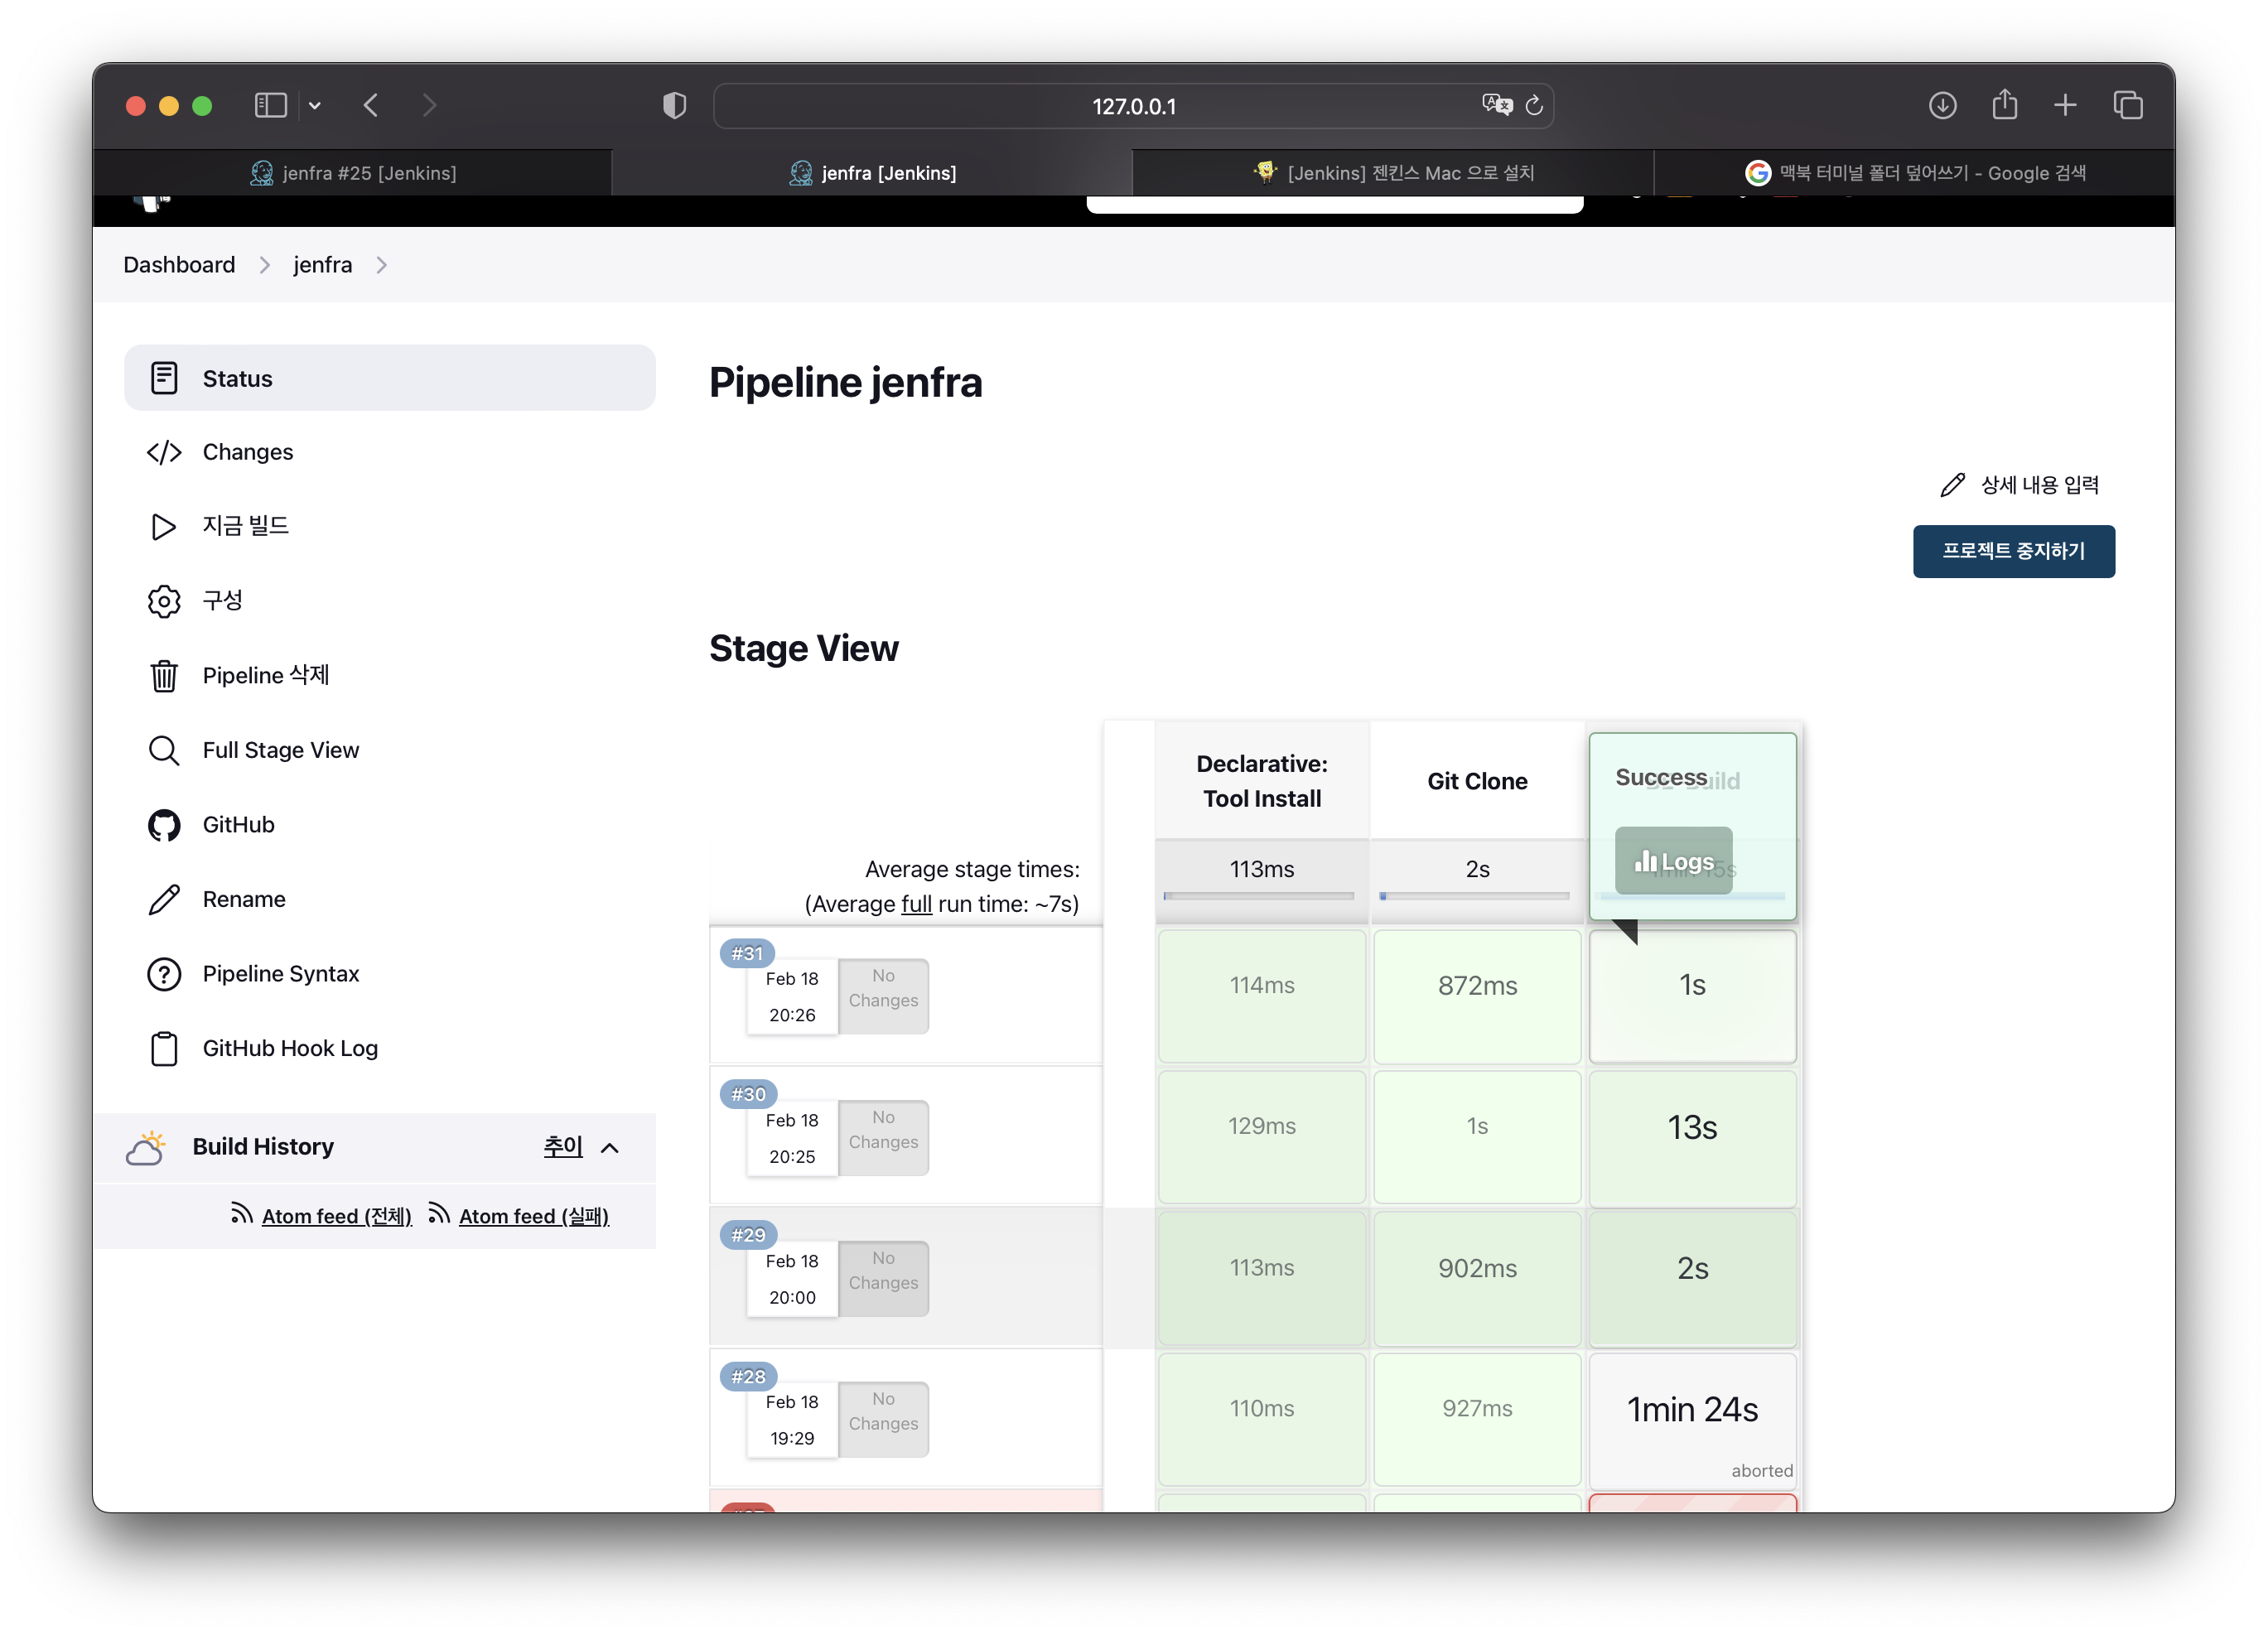
Task: Collapse the Build History panel chevron
Action: pyautogui.click(x=610, y=1147)
